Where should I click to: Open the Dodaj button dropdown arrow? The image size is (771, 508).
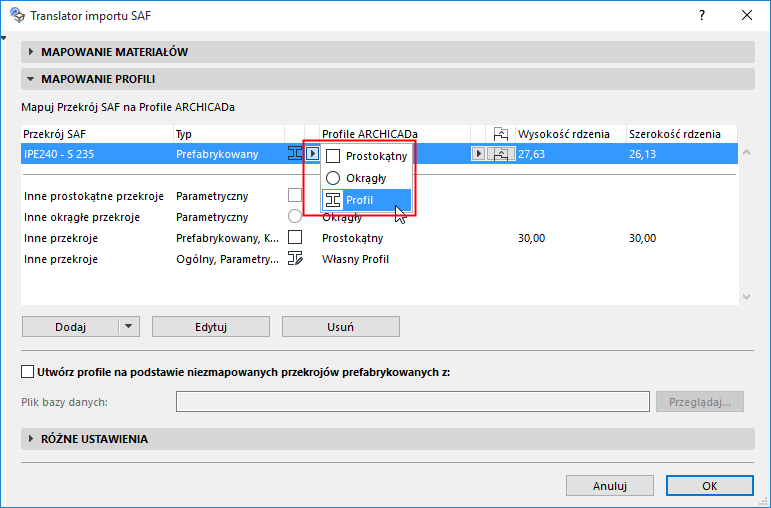click(x=129, y=327)
